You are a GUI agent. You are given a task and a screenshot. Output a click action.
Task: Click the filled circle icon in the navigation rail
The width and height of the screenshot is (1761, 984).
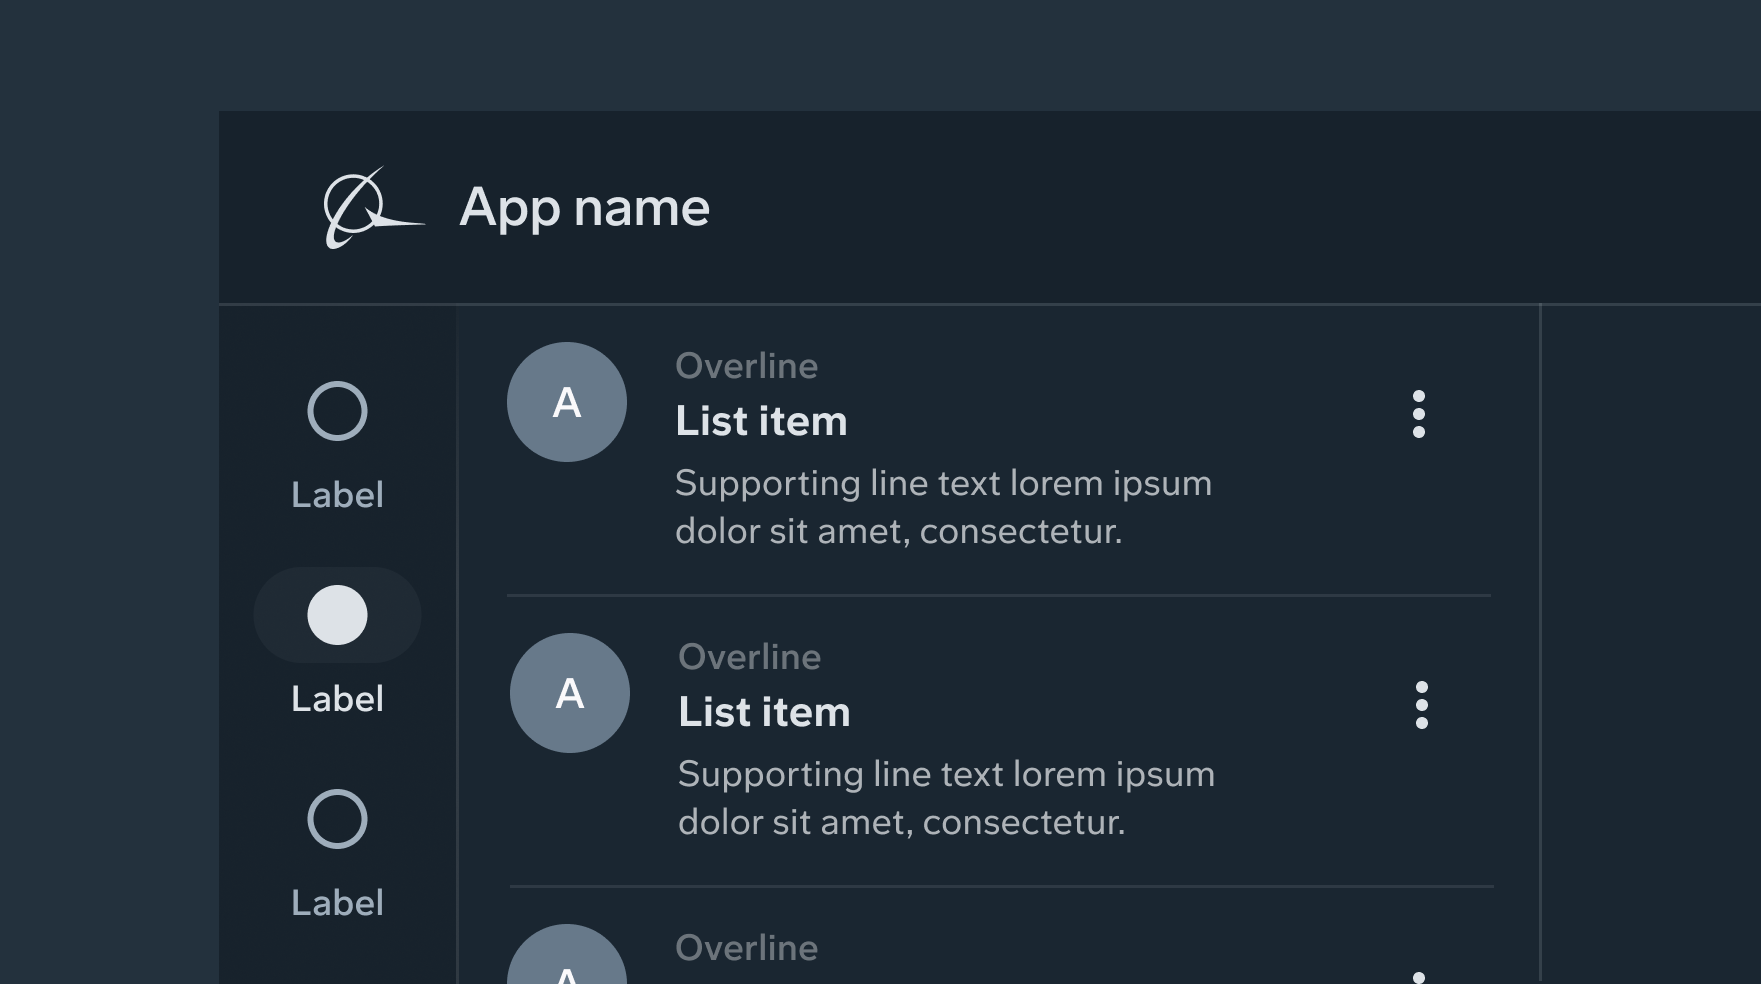[337, 616]
